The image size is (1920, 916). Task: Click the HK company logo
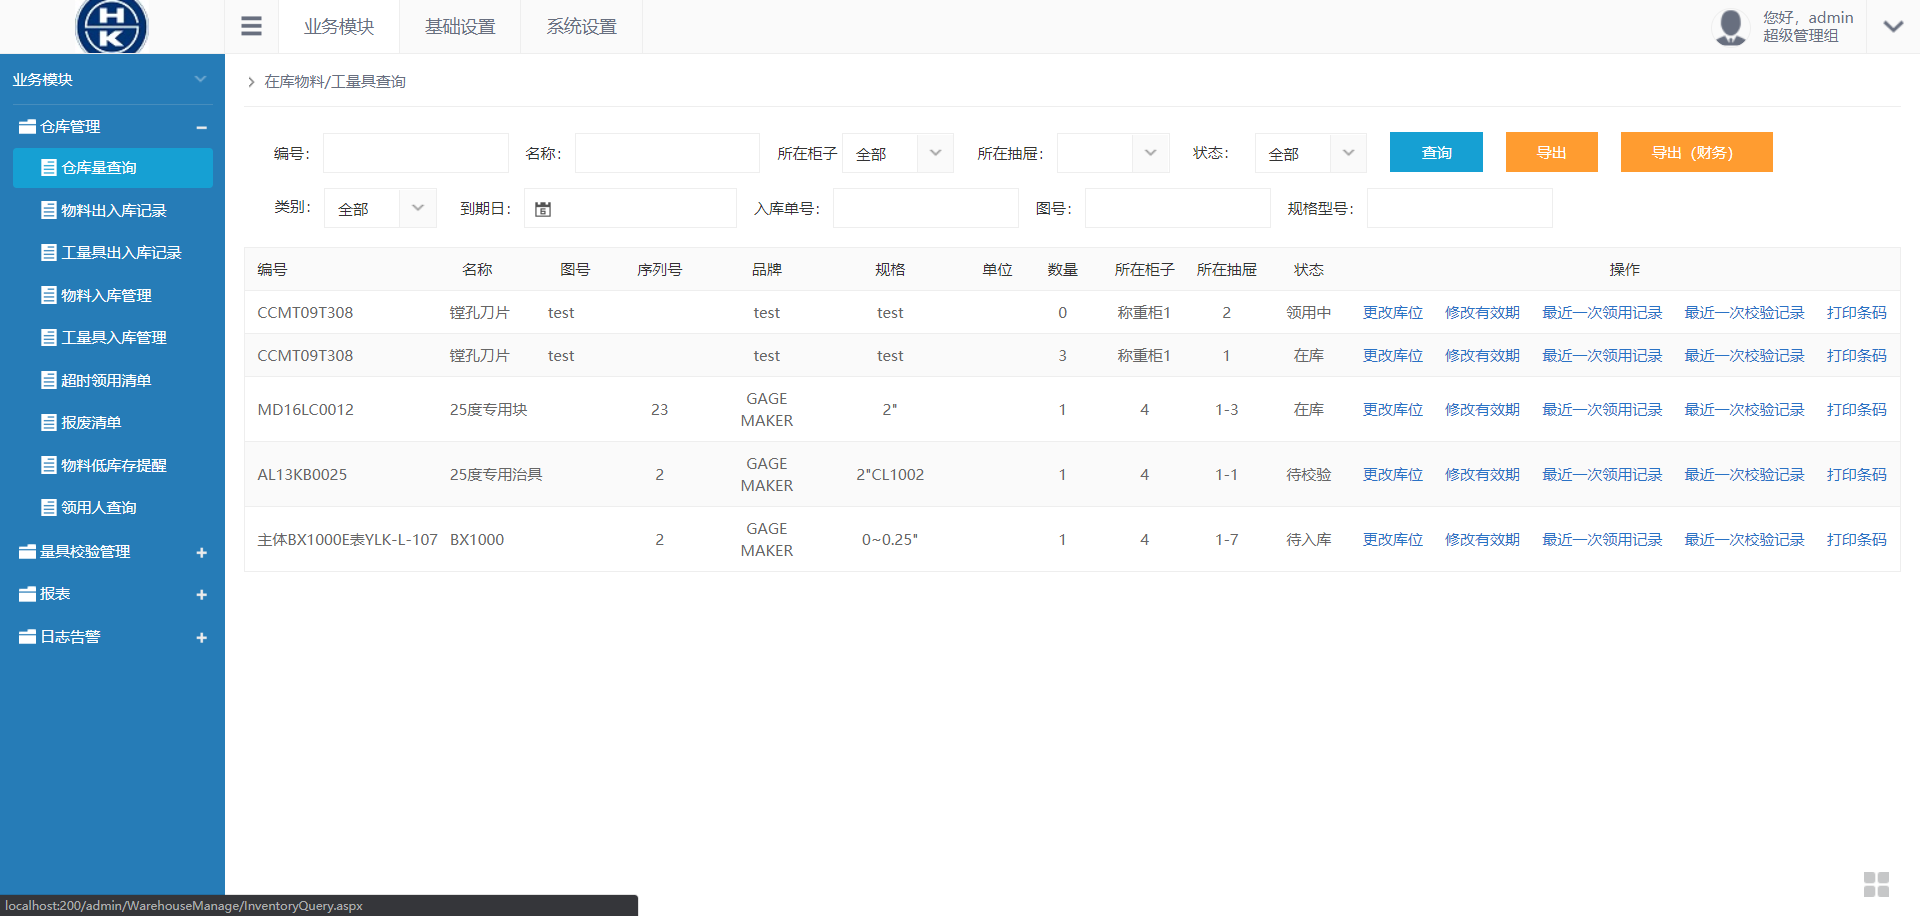coord(111,27)
